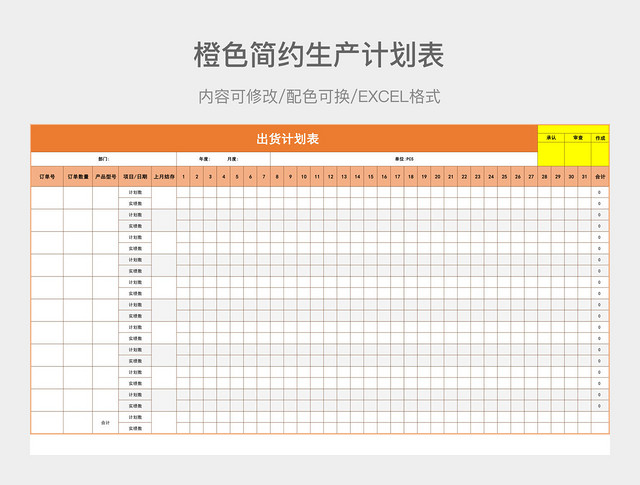Click the 月度: month field
The width and height of the screenshot is (640, 485).
(233, 159)
